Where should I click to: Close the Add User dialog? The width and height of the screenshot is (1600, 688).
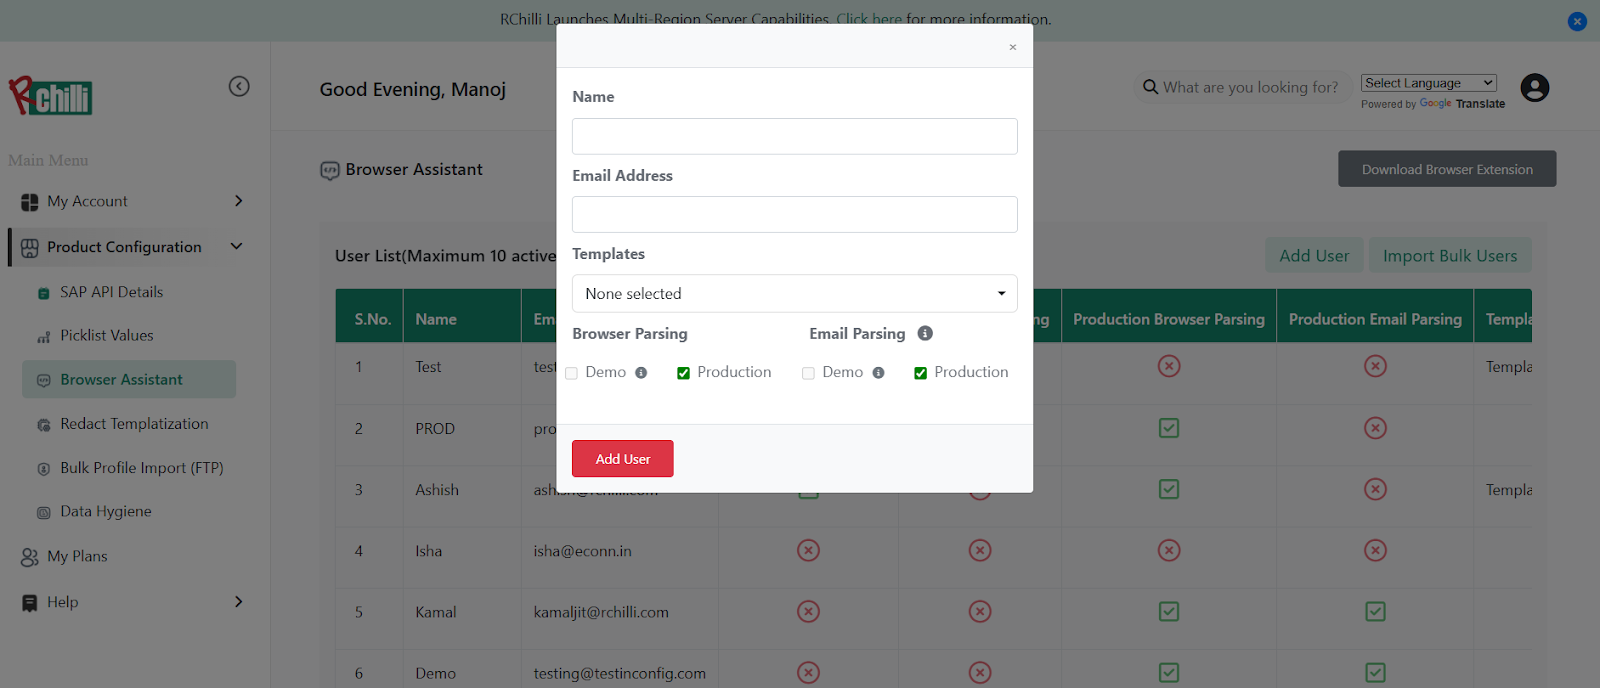[x=1012, y=47]
